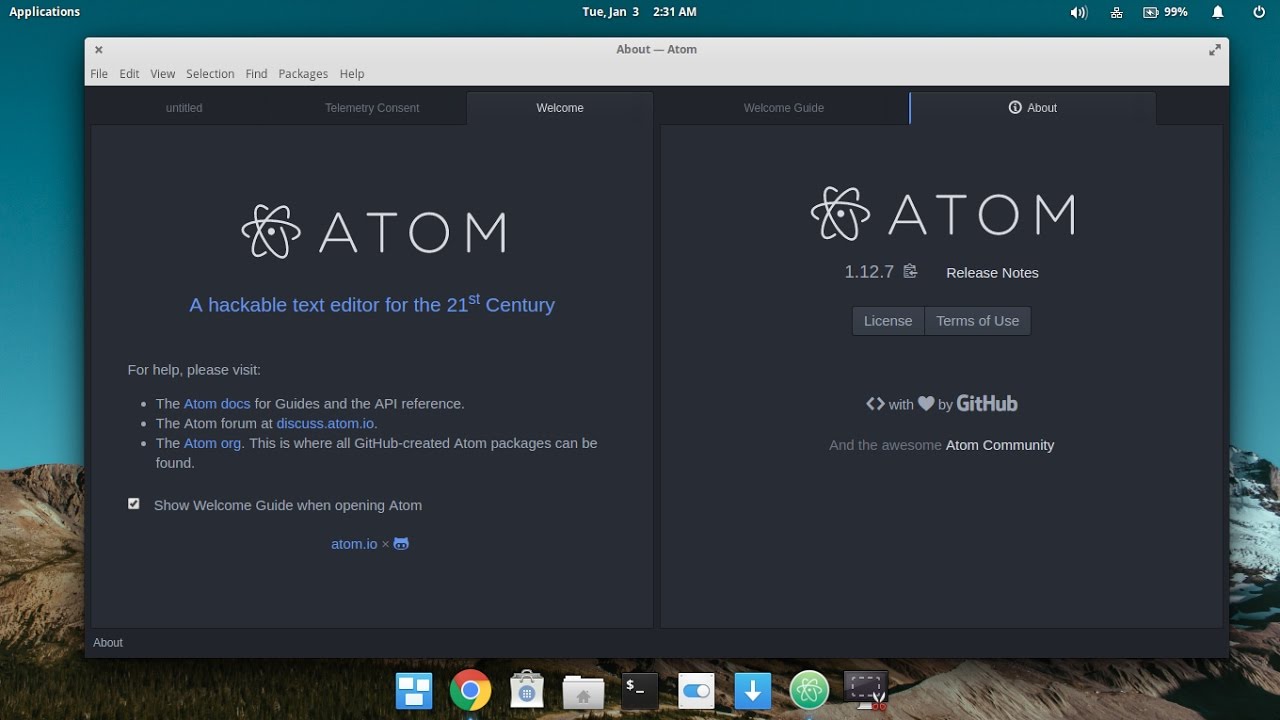Launch Google Chrome from the dock
The image size is (1280, 720).
[470, 690]
